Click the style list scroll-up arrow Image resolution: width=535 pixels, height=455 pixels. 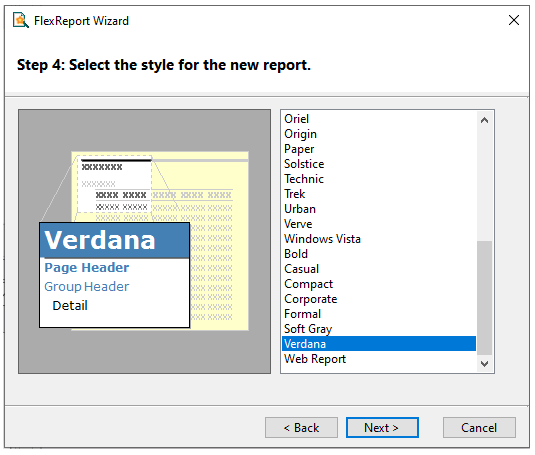pos(484,120)
